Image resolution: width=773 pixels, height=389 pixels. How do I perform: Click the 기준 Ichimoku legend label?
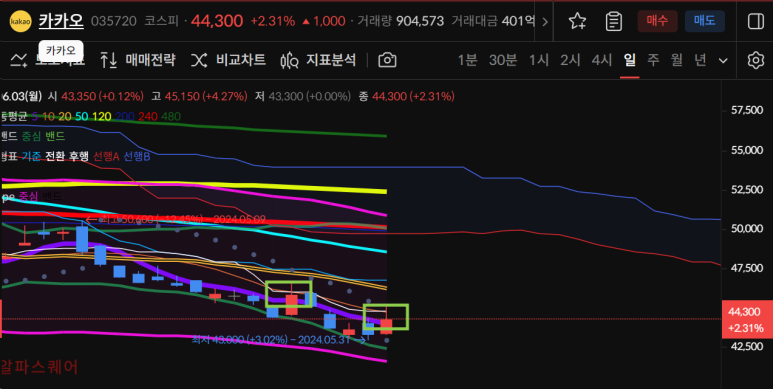31,157
